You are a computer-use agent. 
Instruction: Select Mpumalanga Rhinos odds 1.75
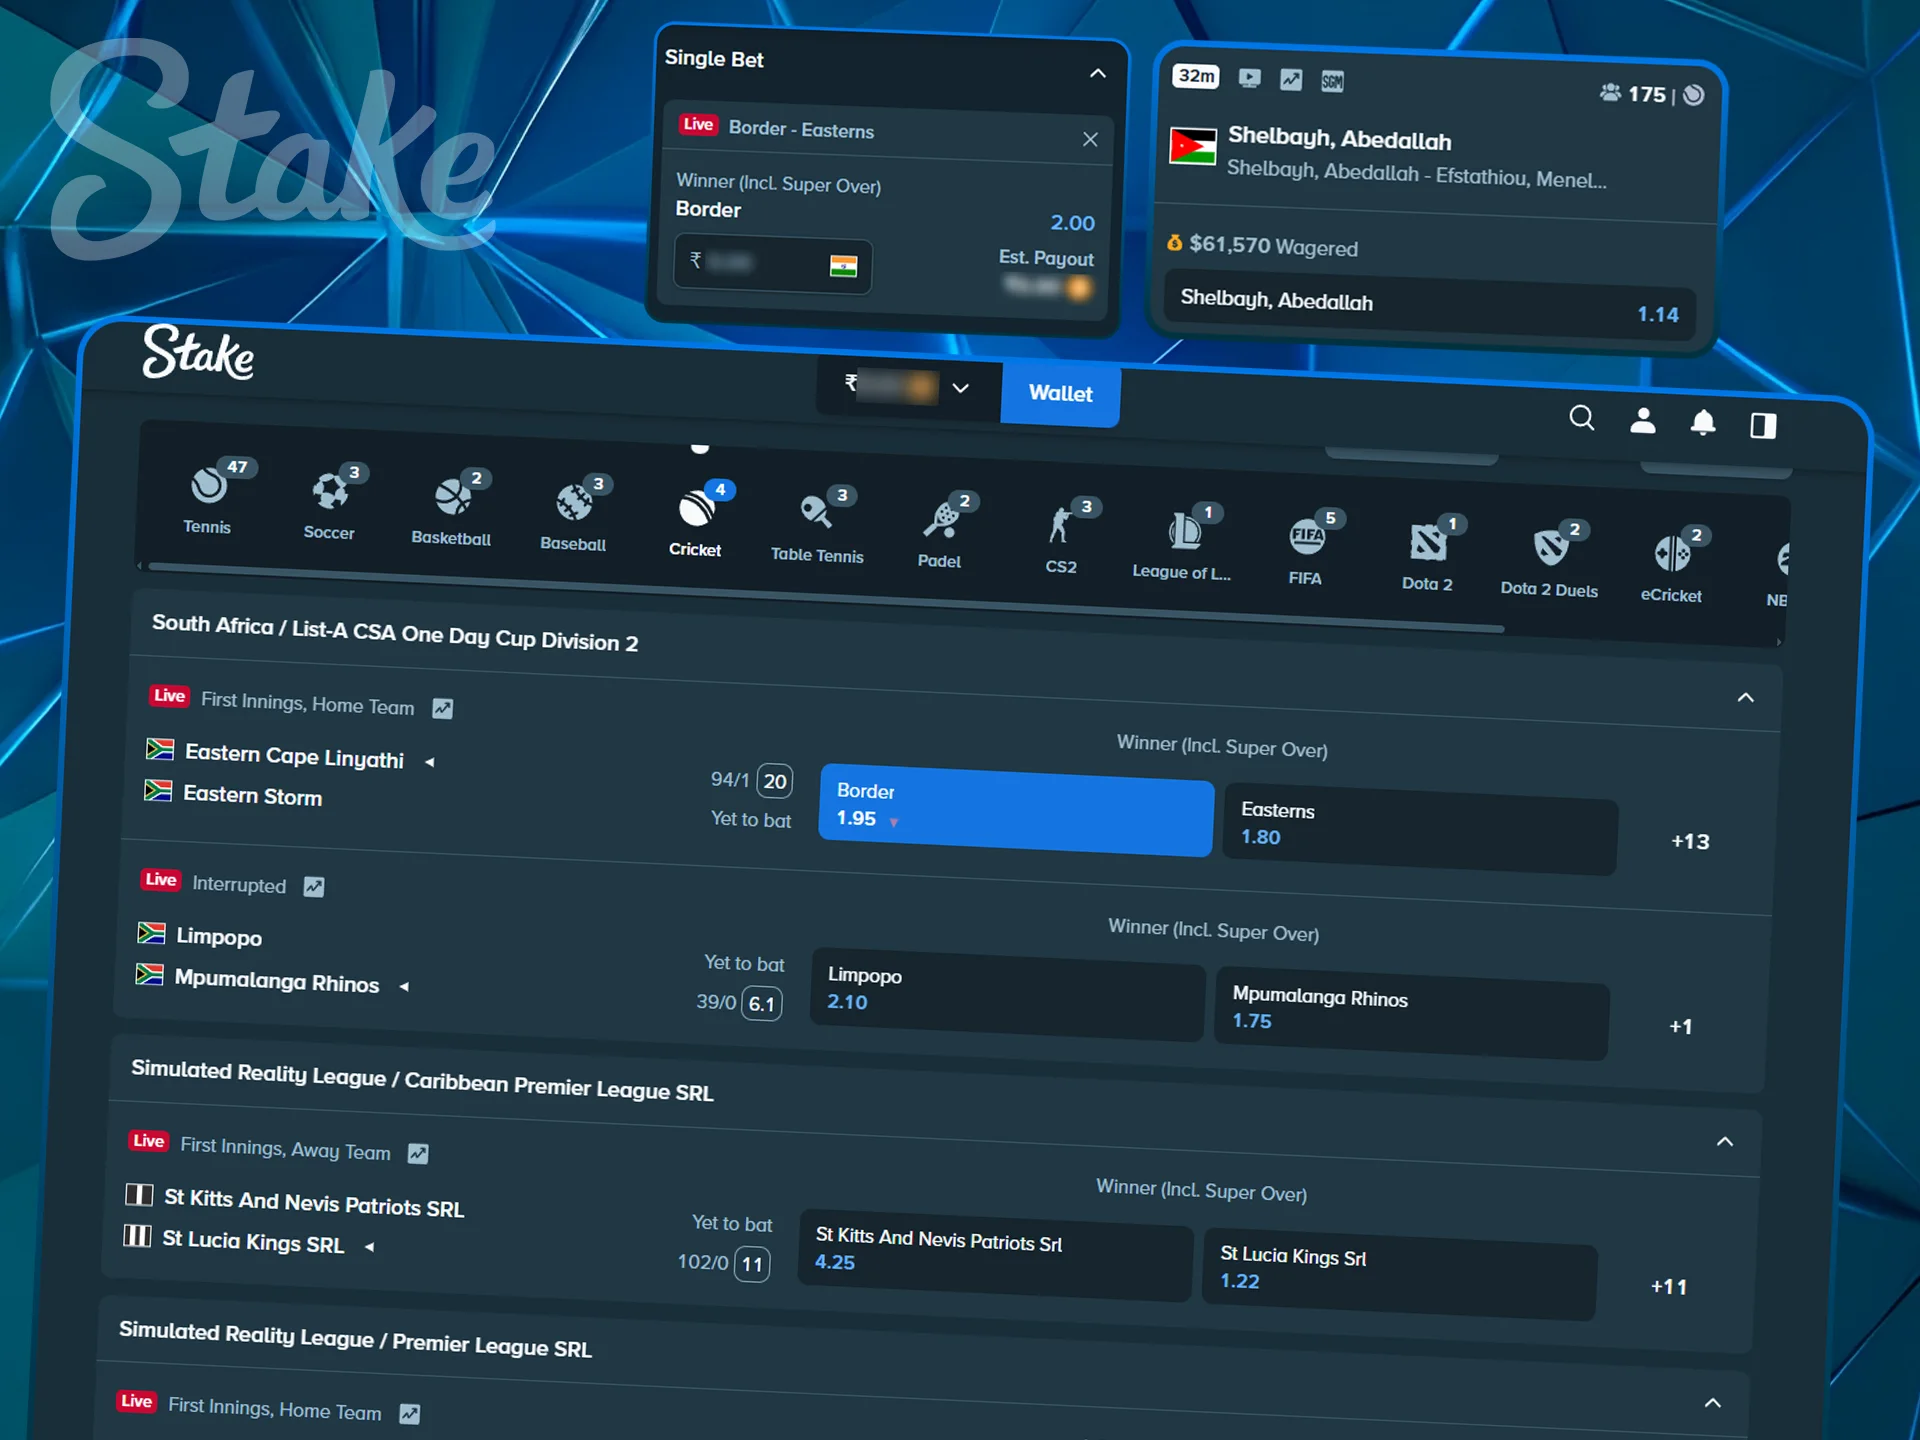[1412, 1014]
